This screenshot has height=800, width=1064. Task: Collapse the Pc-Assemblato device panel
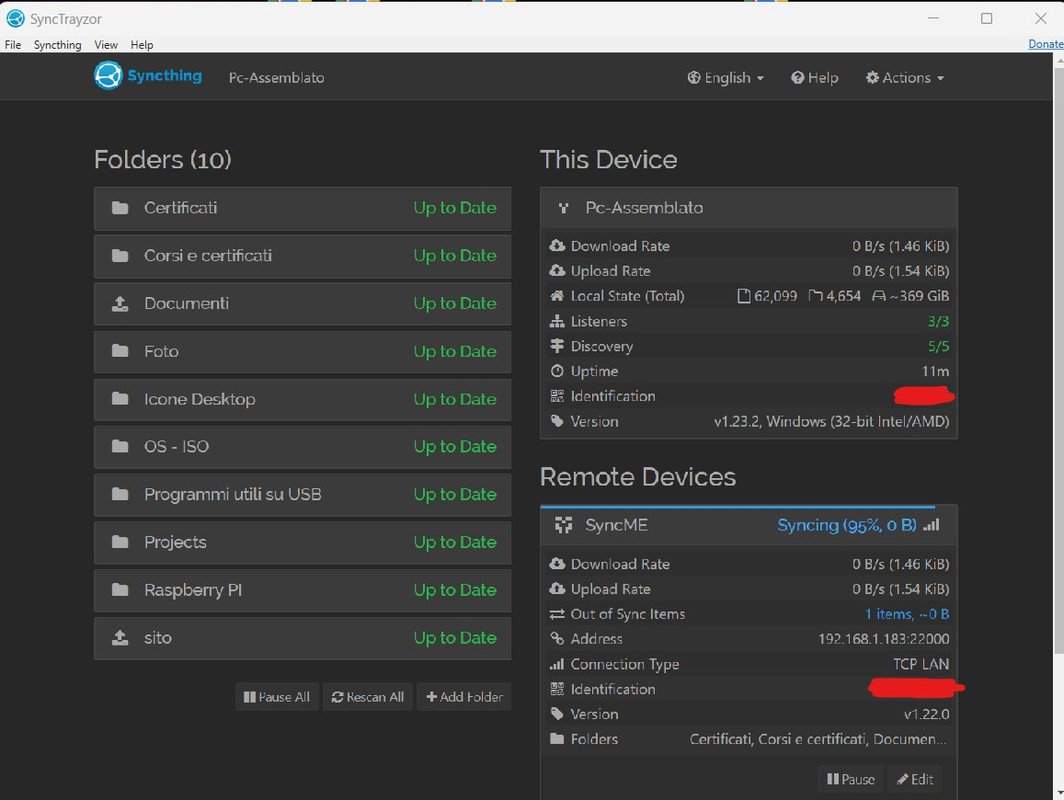(x=748, y=208)
